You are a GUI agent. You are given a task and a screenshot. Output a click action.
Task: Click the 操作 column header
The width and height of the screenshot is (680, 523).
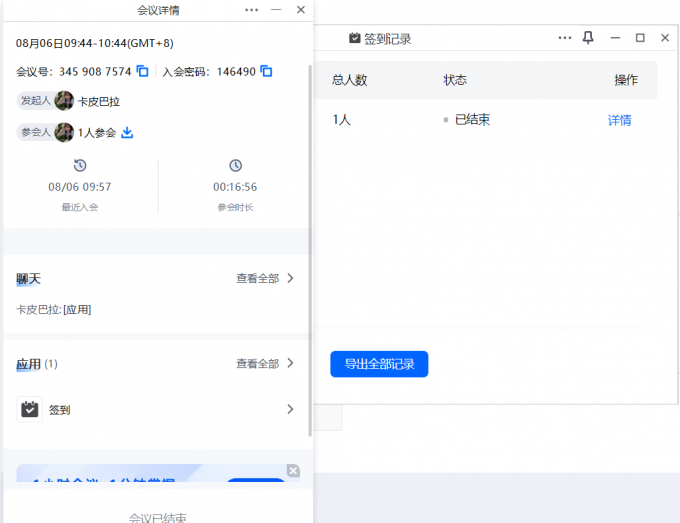[x=626, y=80]
